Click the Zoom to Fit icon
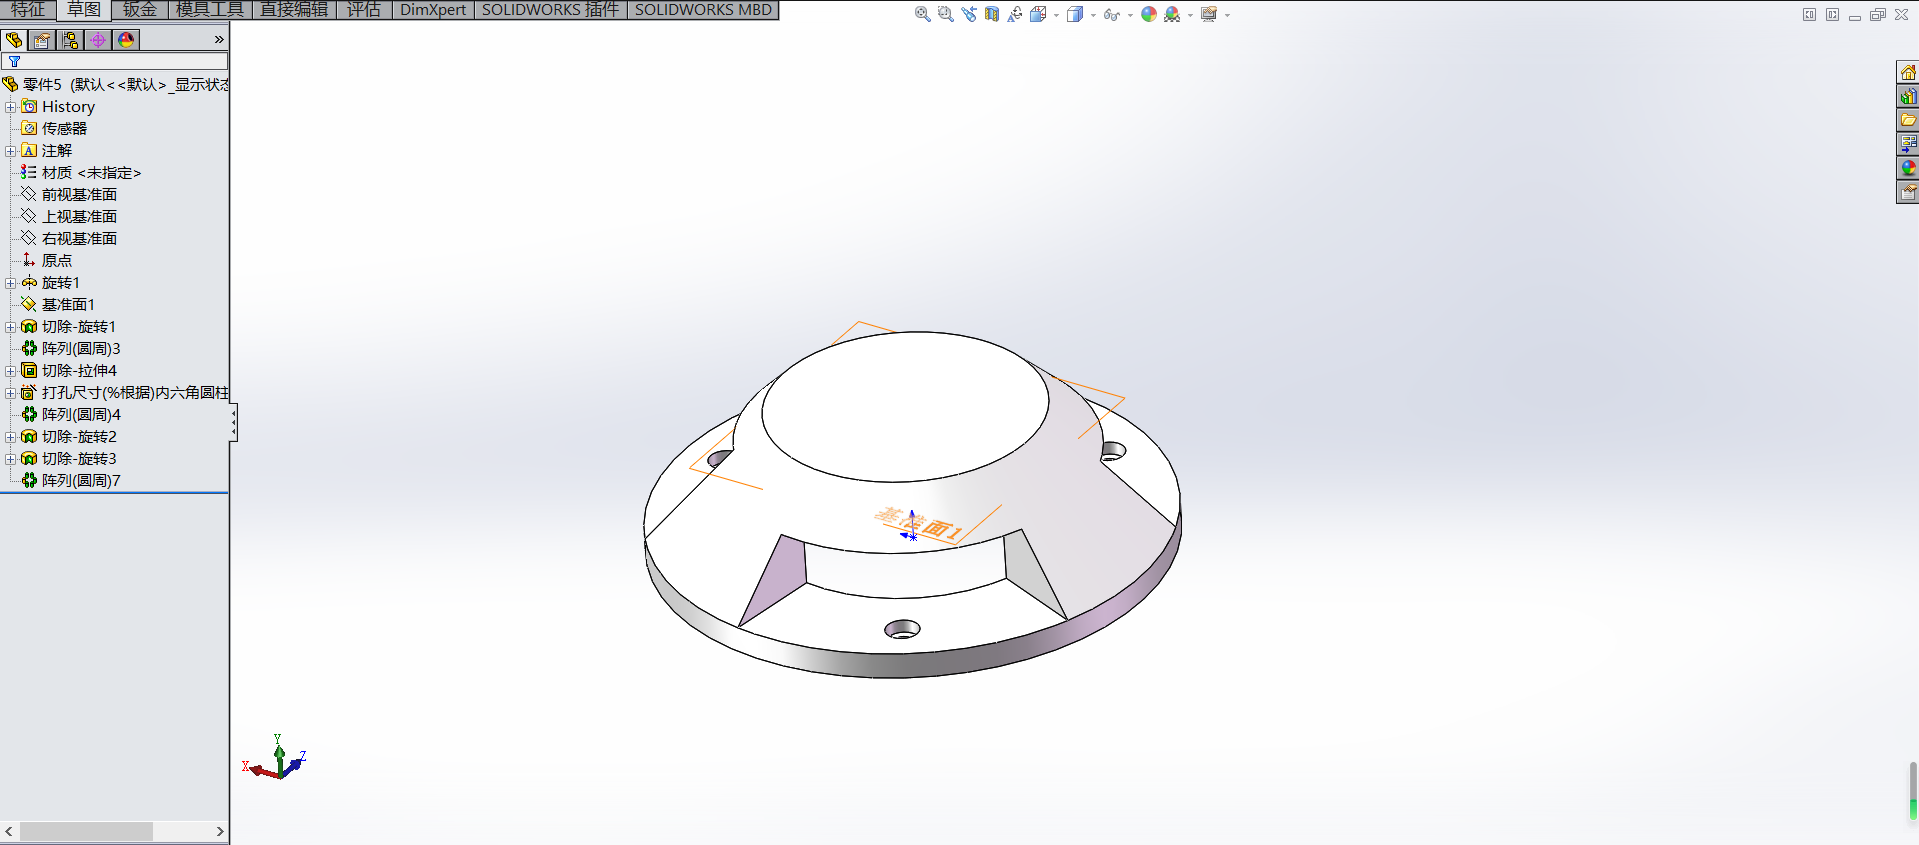 (x=922, y=14)
